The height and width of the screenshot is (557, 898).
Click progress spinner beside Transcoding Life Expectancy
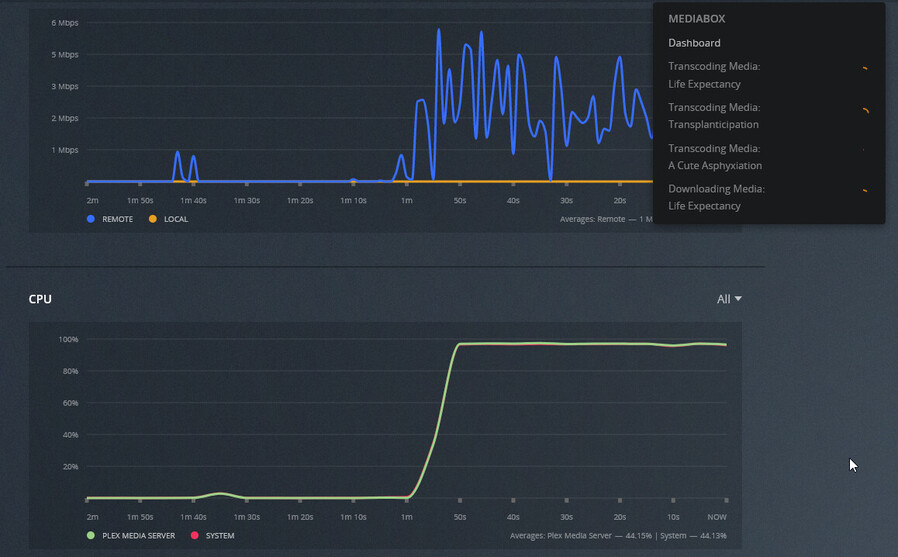click(865, 68)
